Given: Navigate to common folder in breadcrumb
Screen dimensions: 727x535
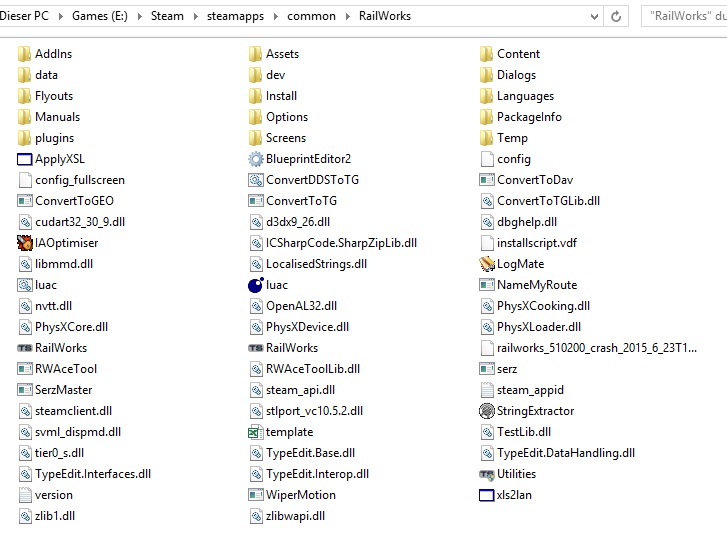Looking at the screenshot, I should tap(311, 16).
